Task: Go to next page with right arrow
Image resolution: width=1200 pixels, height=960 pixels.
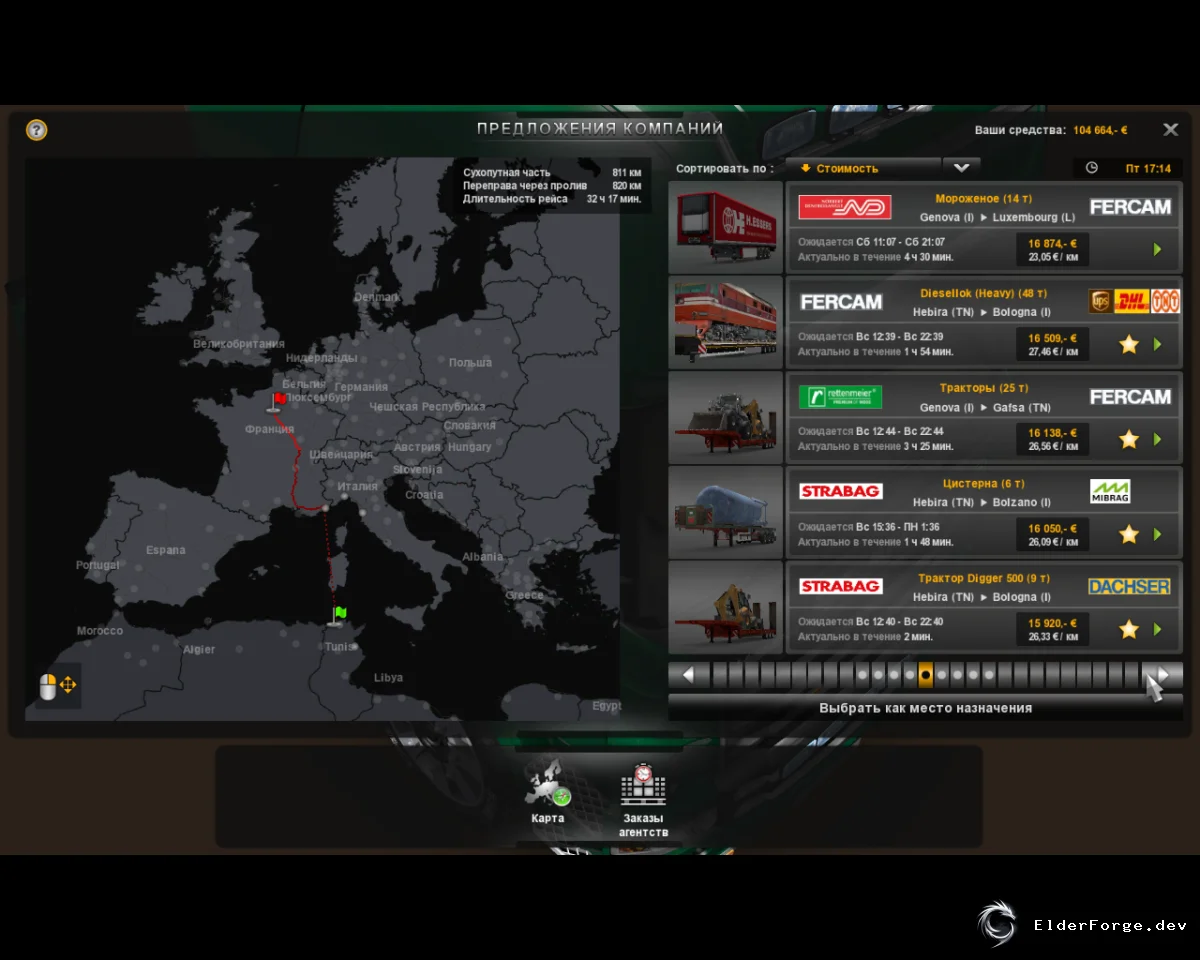Action: coord(1163,675)
